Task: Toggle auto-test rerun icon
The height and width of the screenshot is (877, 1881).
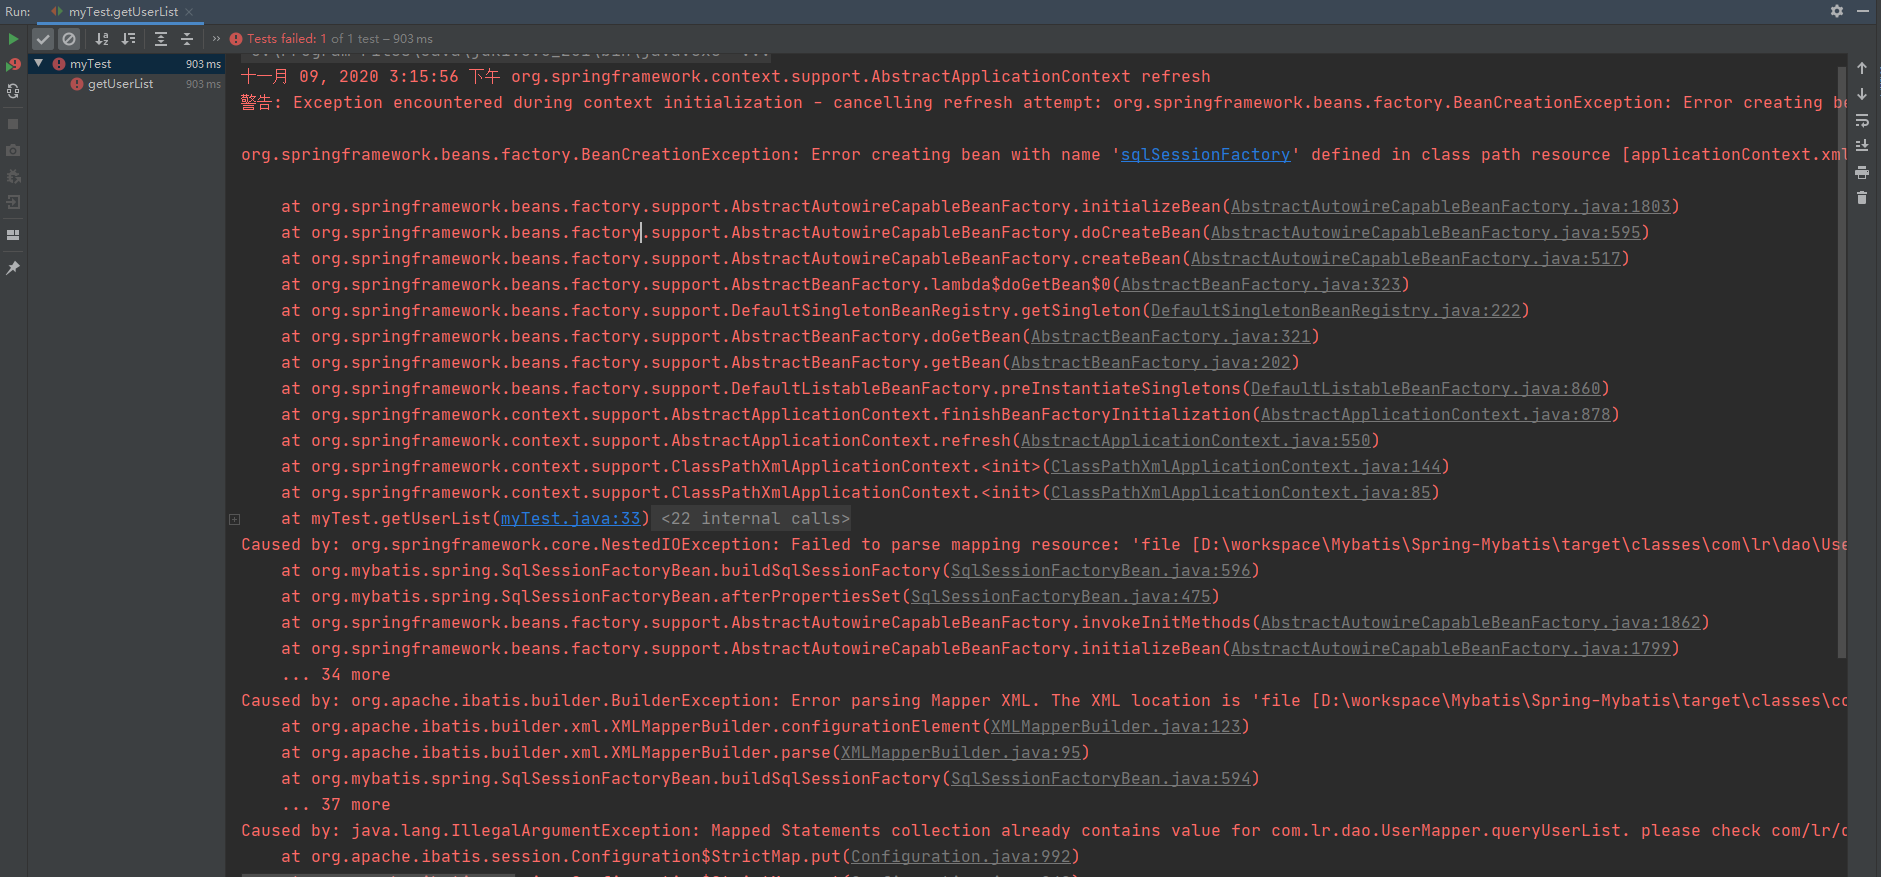Action: (x=13, y=91)
